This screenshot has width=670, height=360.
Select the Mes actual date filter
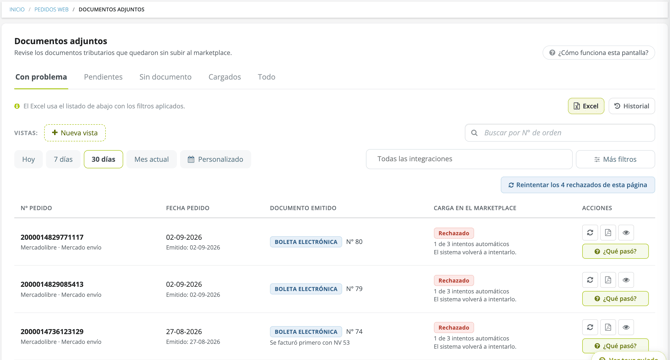pos(152,159)
